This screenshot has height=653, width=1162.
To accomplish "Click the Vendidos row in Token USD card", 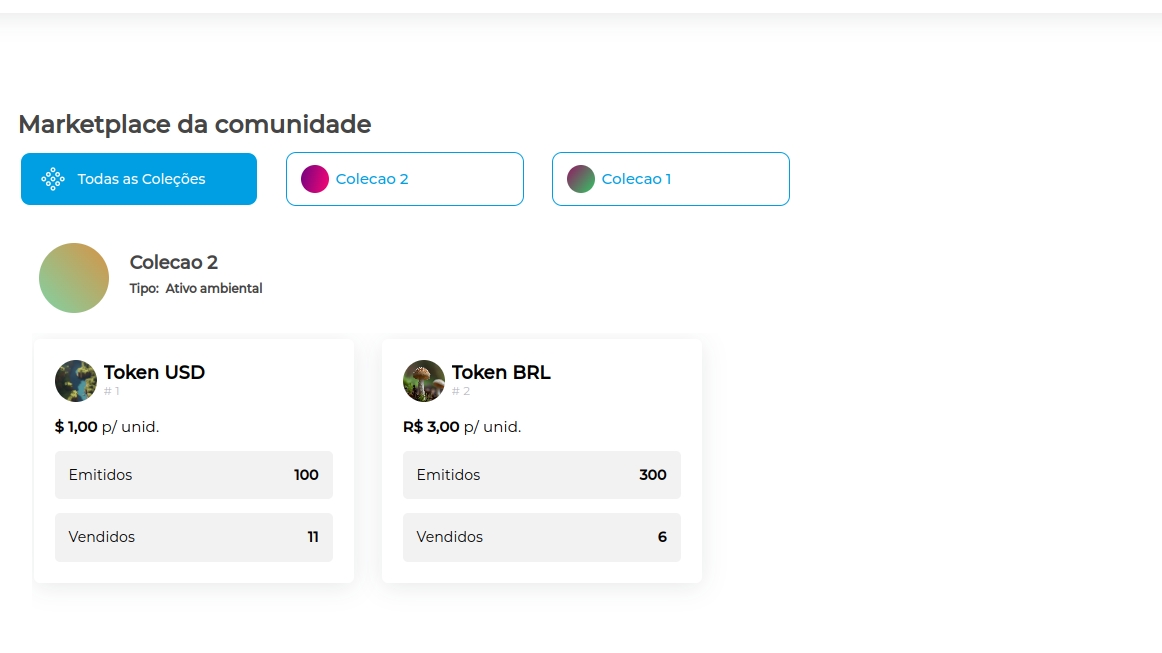I will point(194,537).
